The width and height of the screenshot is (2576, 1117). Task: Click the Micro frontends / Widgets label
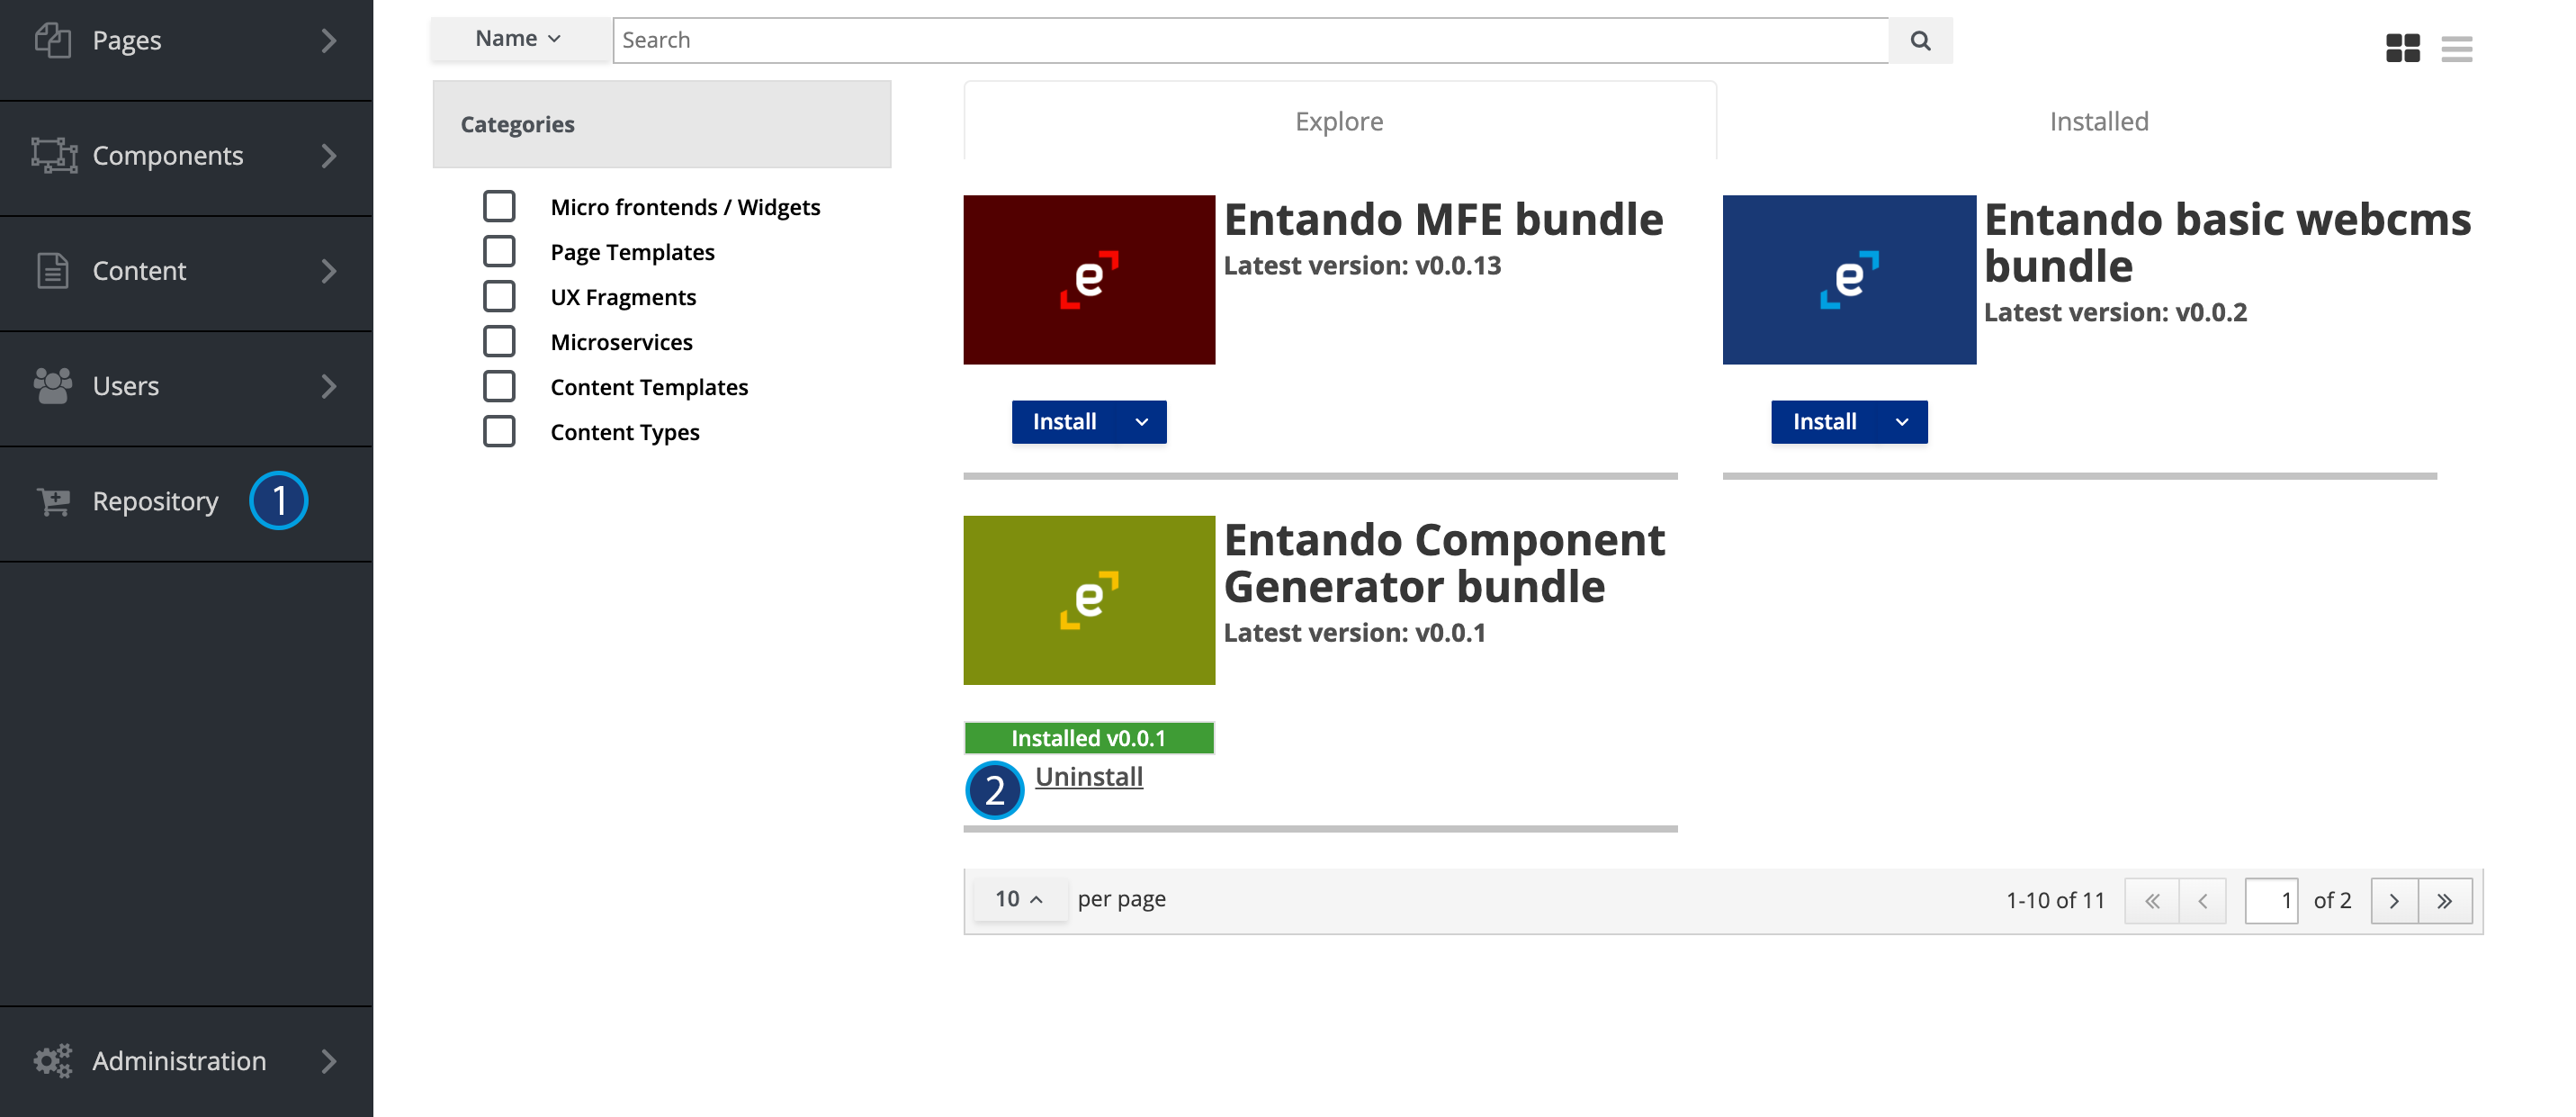685,207
